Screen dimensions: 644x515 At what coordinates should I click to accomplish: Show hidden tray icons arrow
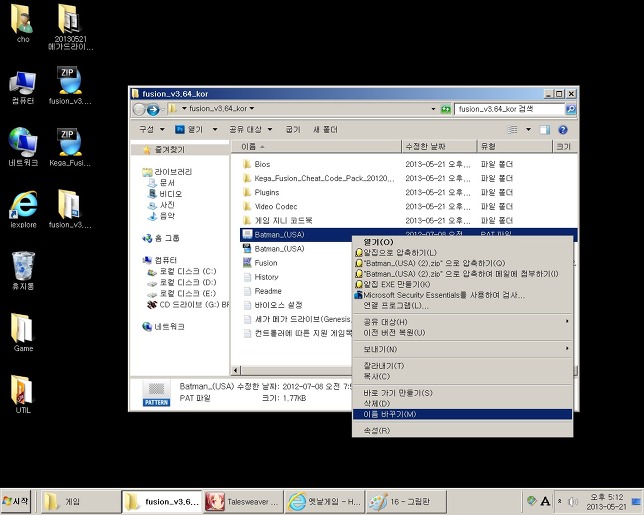(559, 501)
